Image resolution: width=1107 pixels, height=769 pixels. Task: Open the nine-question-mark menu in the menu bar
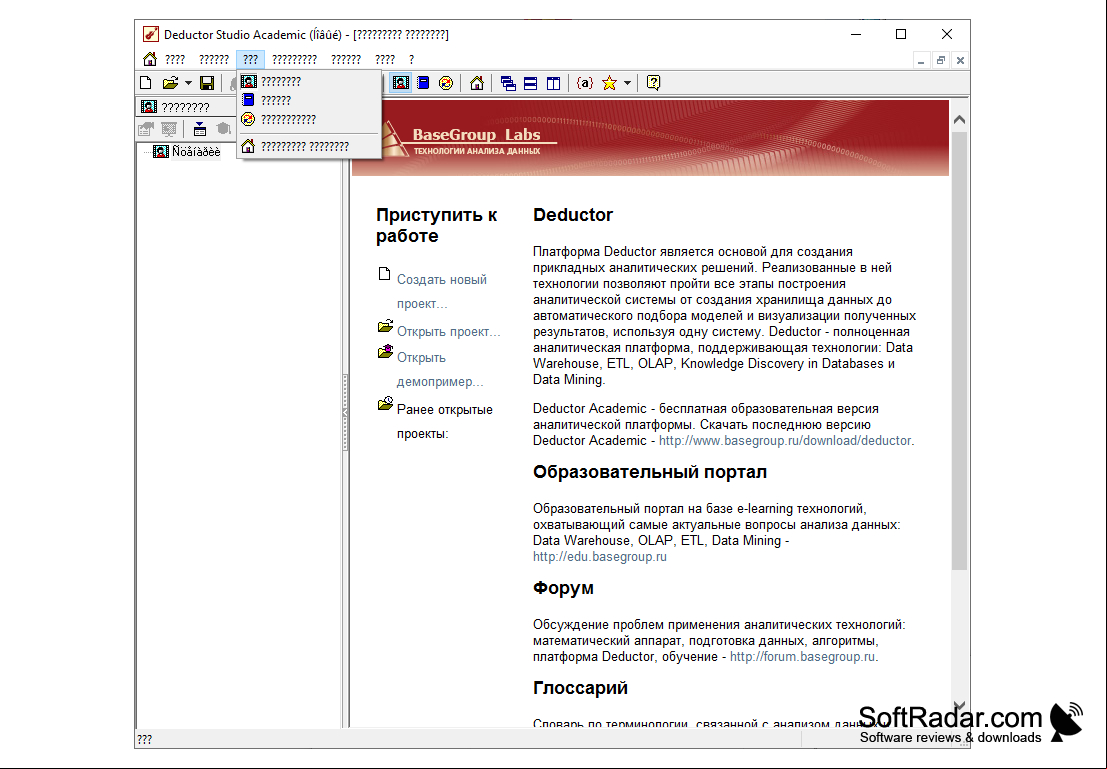pyautogui.click(x=294, y=59)
